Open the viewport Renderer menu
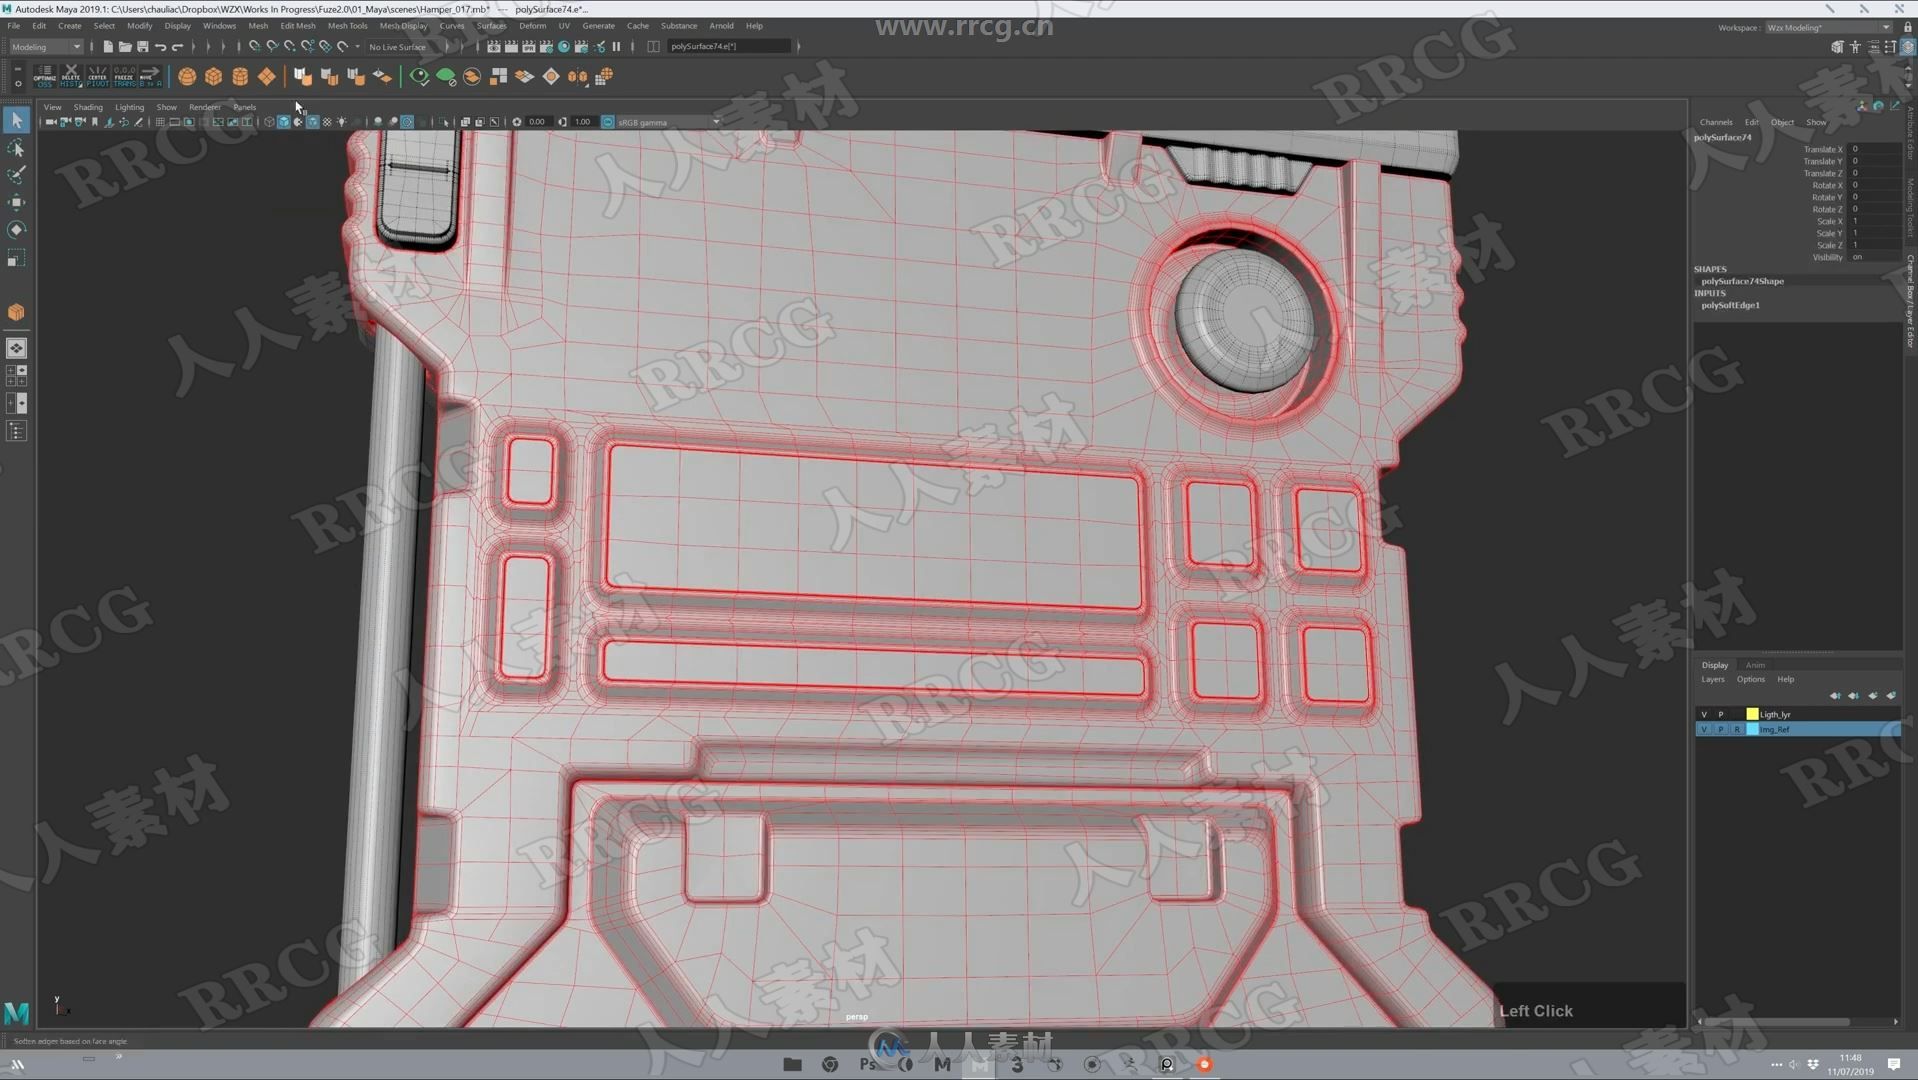This screenshot has width=1918, height=1080. pos(204,107)
